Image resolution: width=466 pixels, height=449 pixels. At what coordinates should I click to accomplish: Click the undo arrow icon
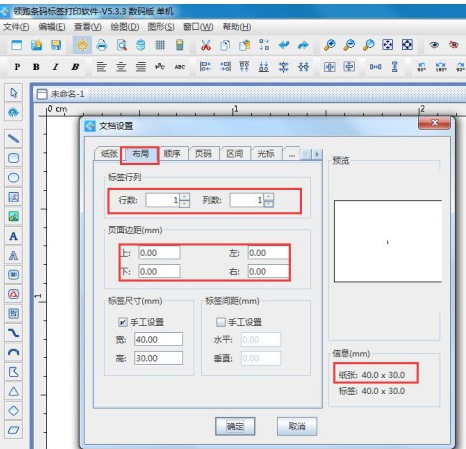pyautogui.click(x=284, y=45)
